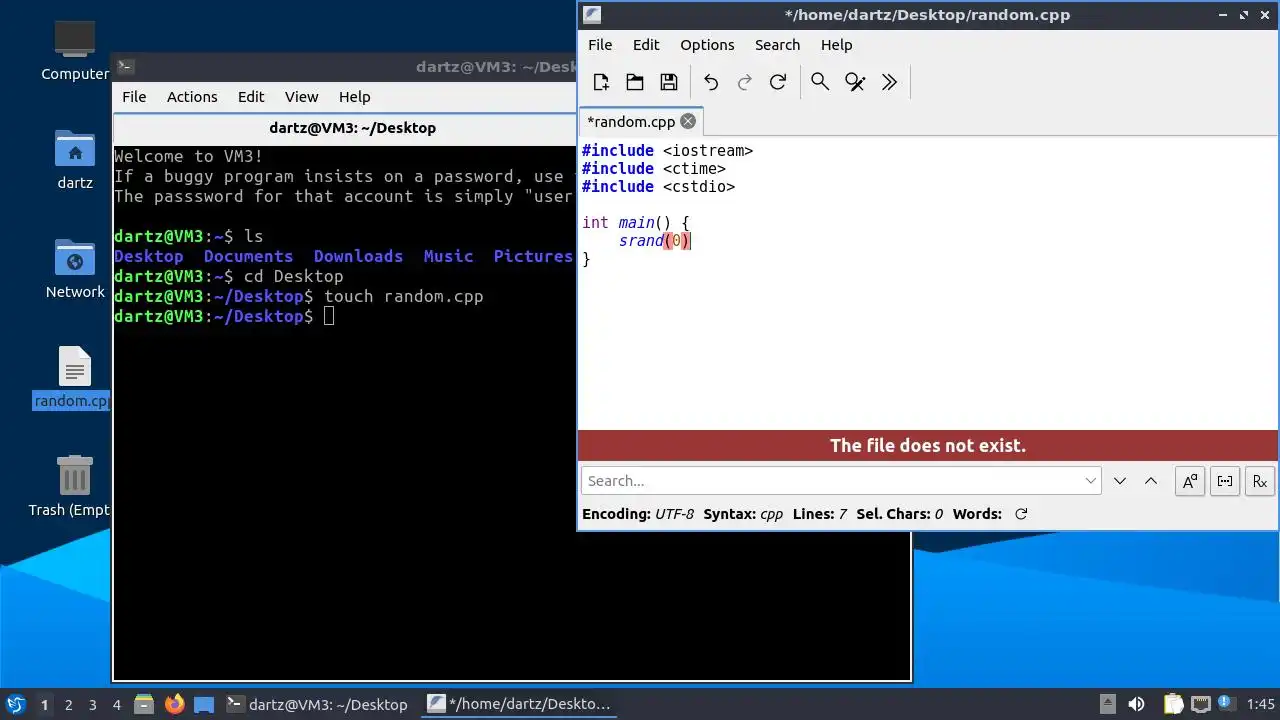
Task: Go to the next search match
Action: (1120, 481)
